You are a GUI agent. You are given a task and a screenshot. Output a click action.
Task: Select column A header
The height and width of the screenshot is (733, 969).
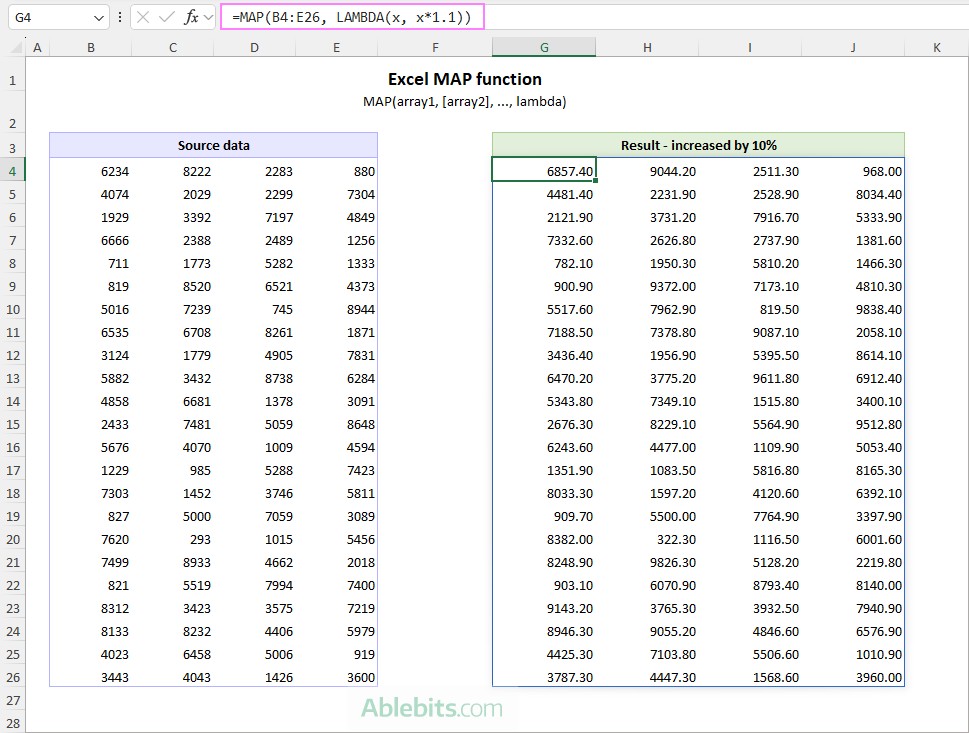[37, 48]
